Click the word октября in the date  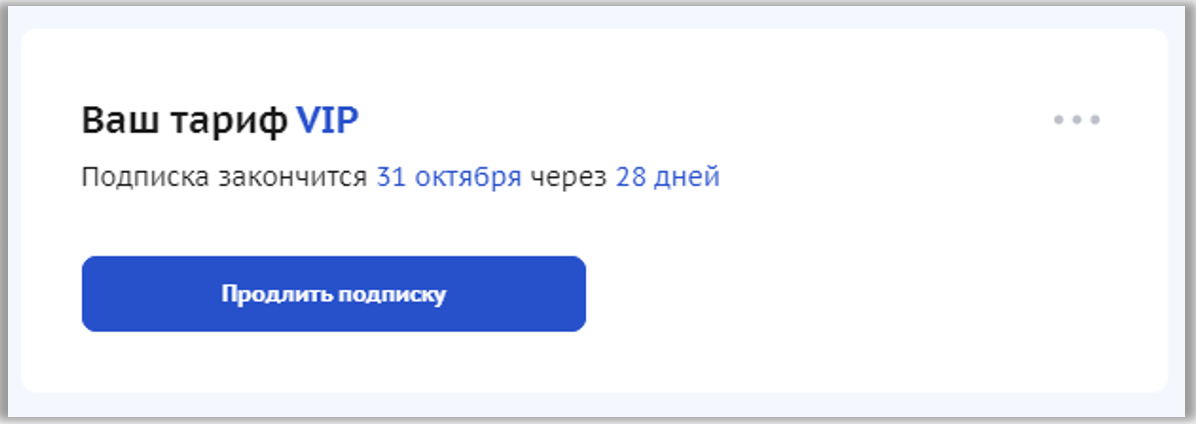[467, 178]
